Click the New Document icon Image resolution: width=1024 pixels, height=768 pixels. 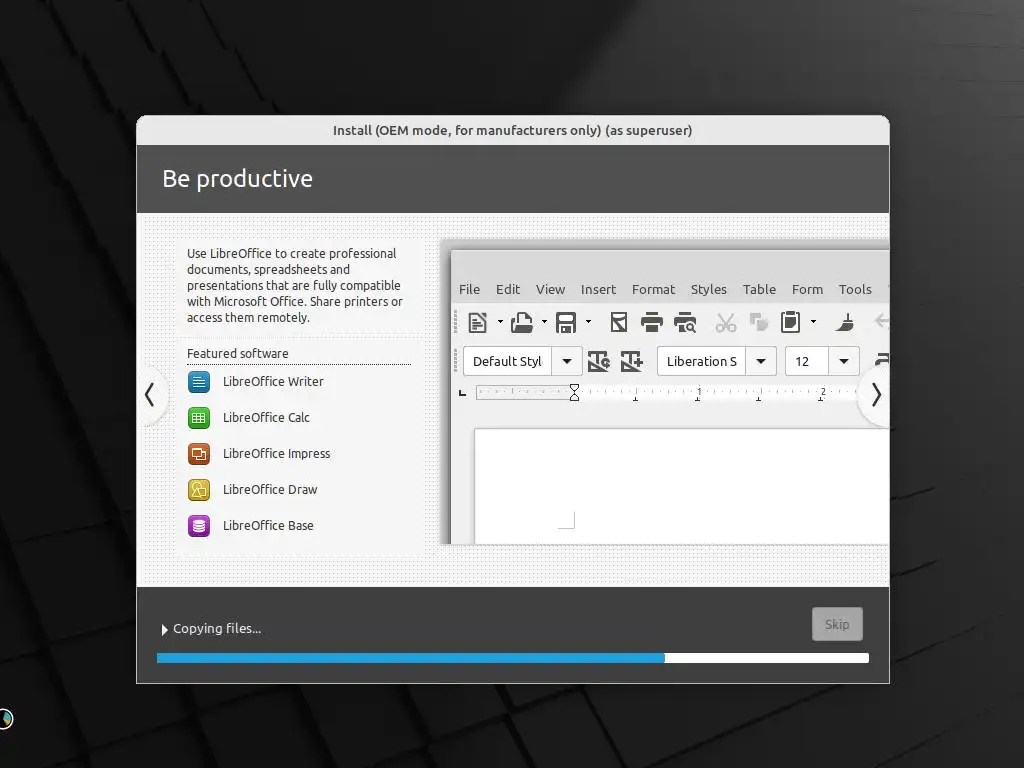point(477,322)
